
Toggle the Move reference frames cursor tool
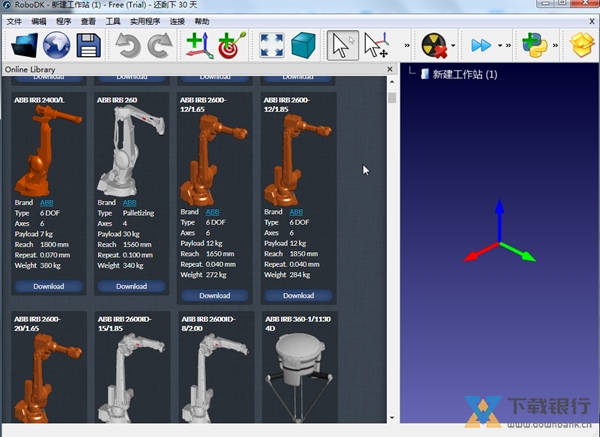point(376,44)
